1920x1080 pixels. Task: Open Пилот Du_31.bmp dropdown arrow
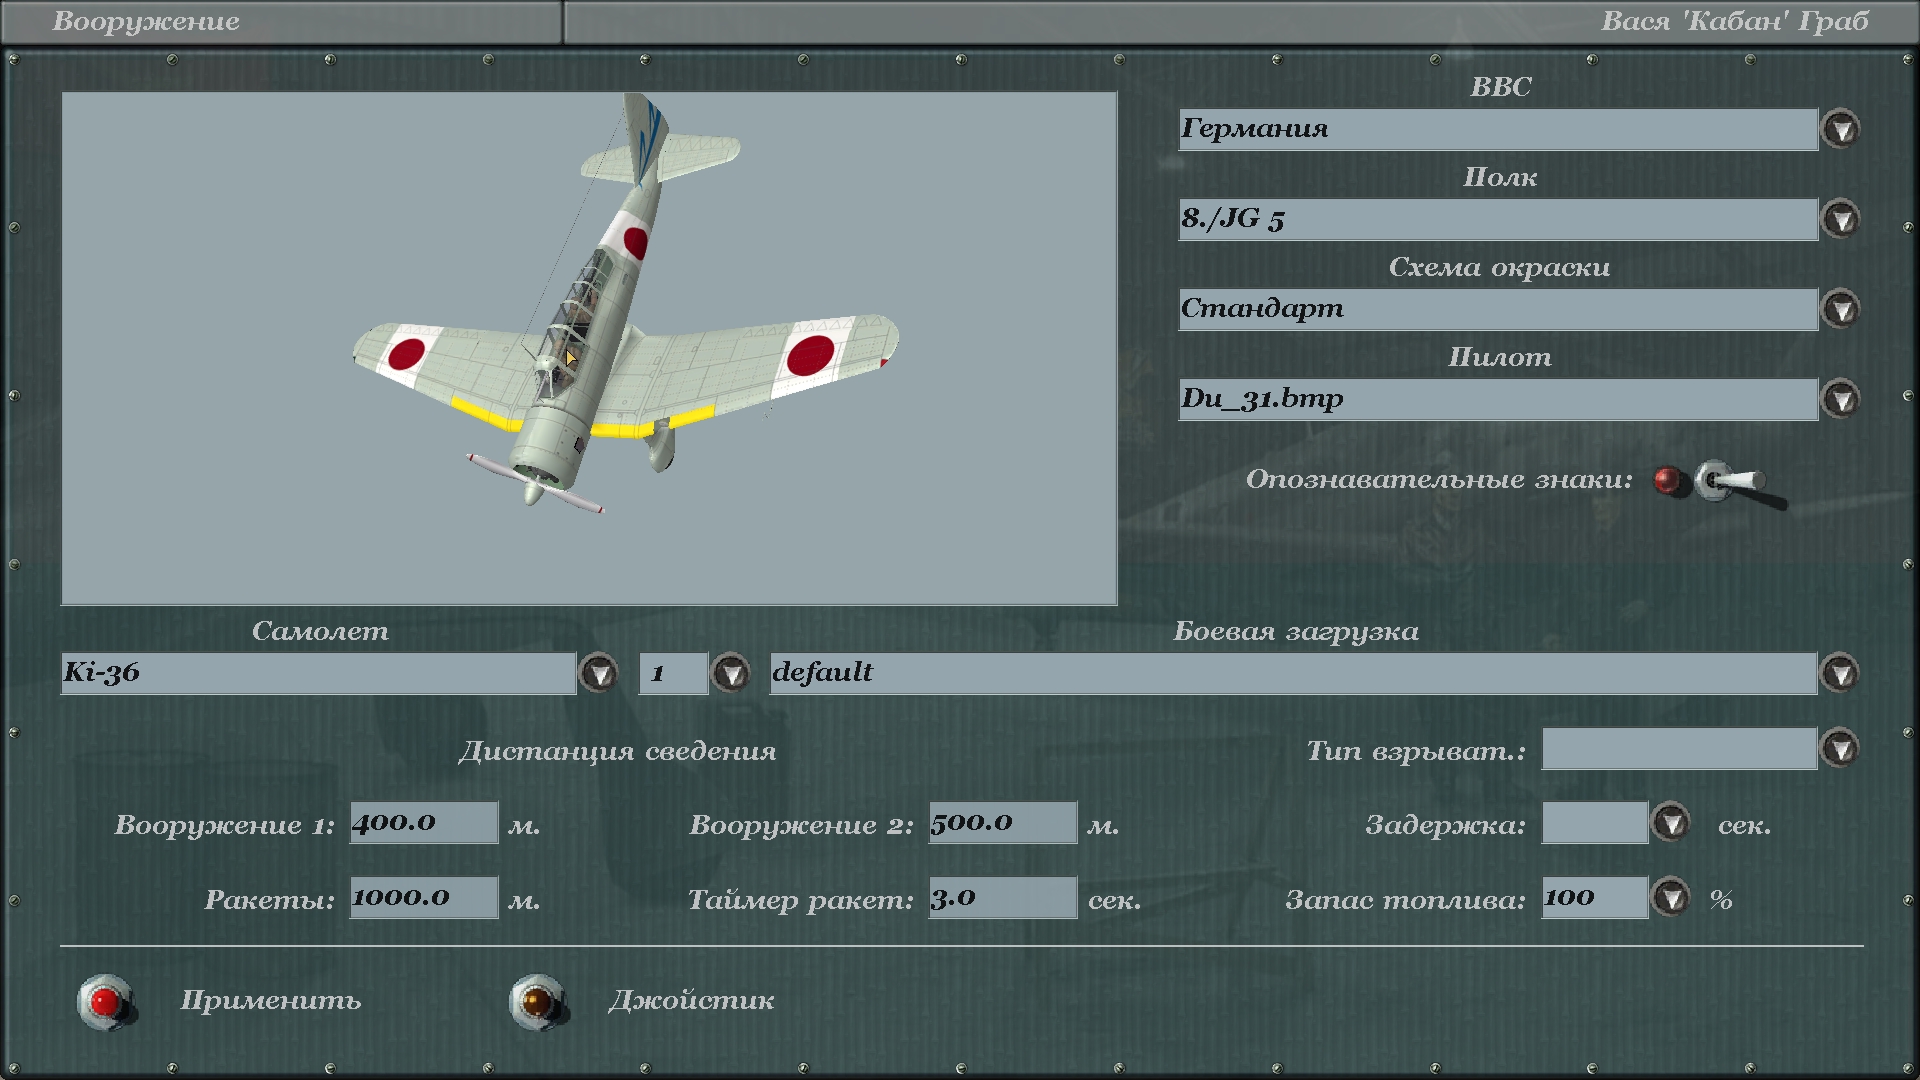pyautogui.click(x=1840, y=400)
